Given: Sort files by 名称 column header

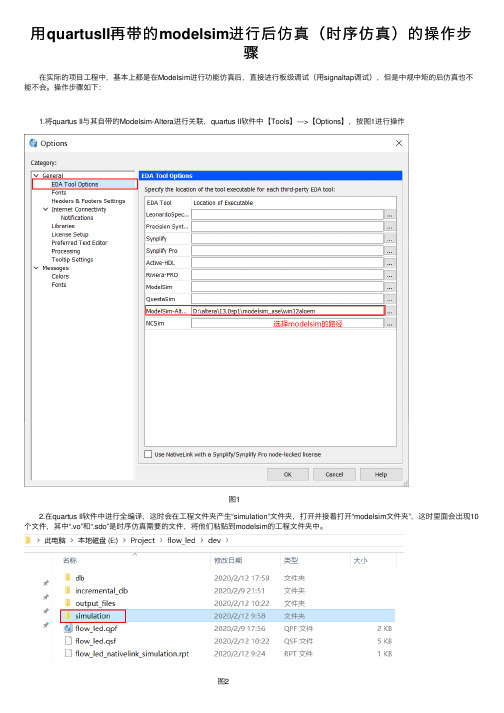Looking at the screenshot, I should pos(70,561).
